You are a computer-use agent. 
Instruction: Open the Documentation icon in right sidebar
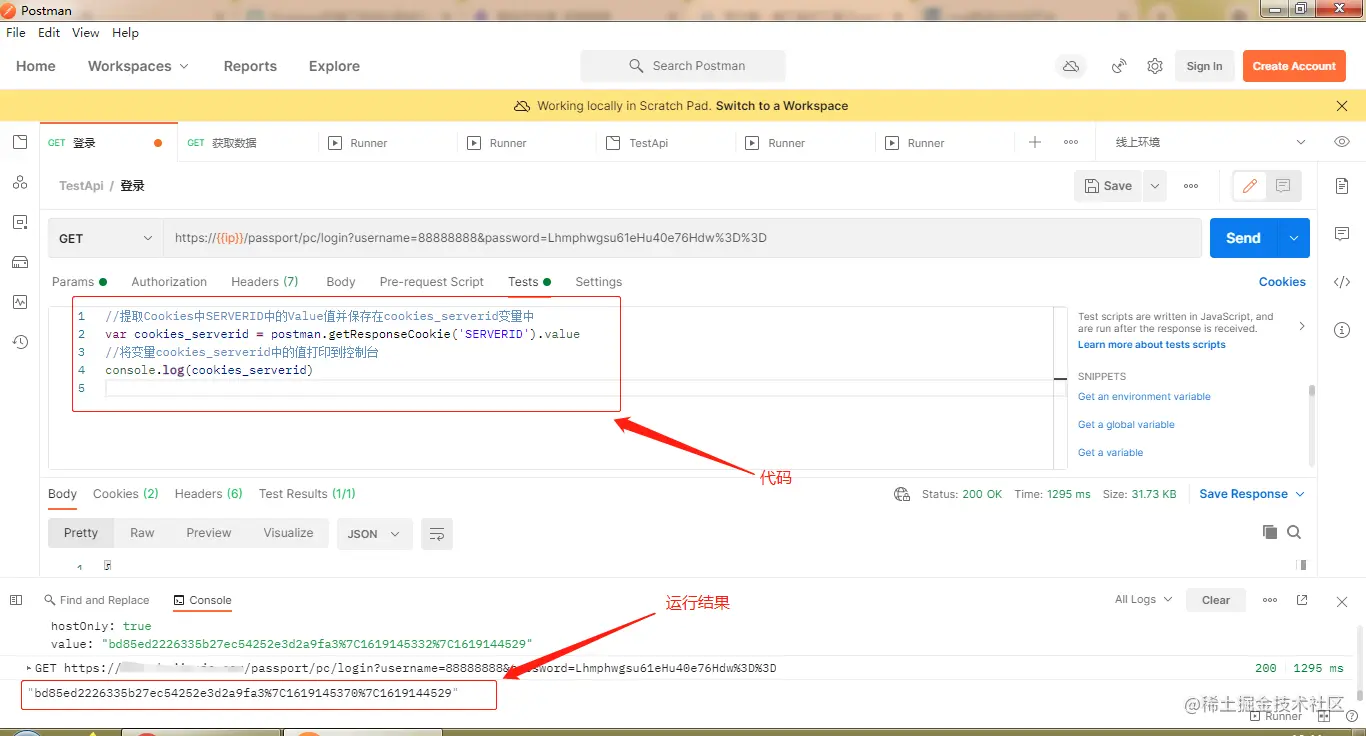pos(1342,186)
